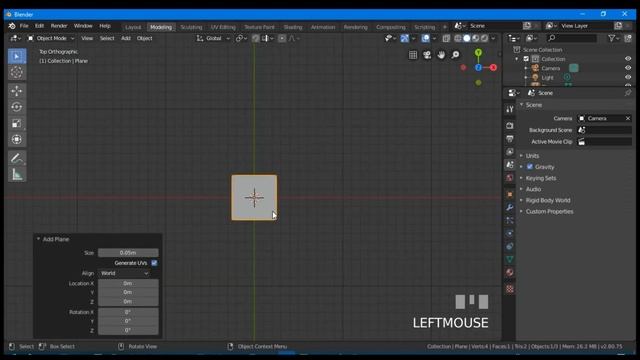Open the View Layer properties tab icon

click(x=510, y=152)
